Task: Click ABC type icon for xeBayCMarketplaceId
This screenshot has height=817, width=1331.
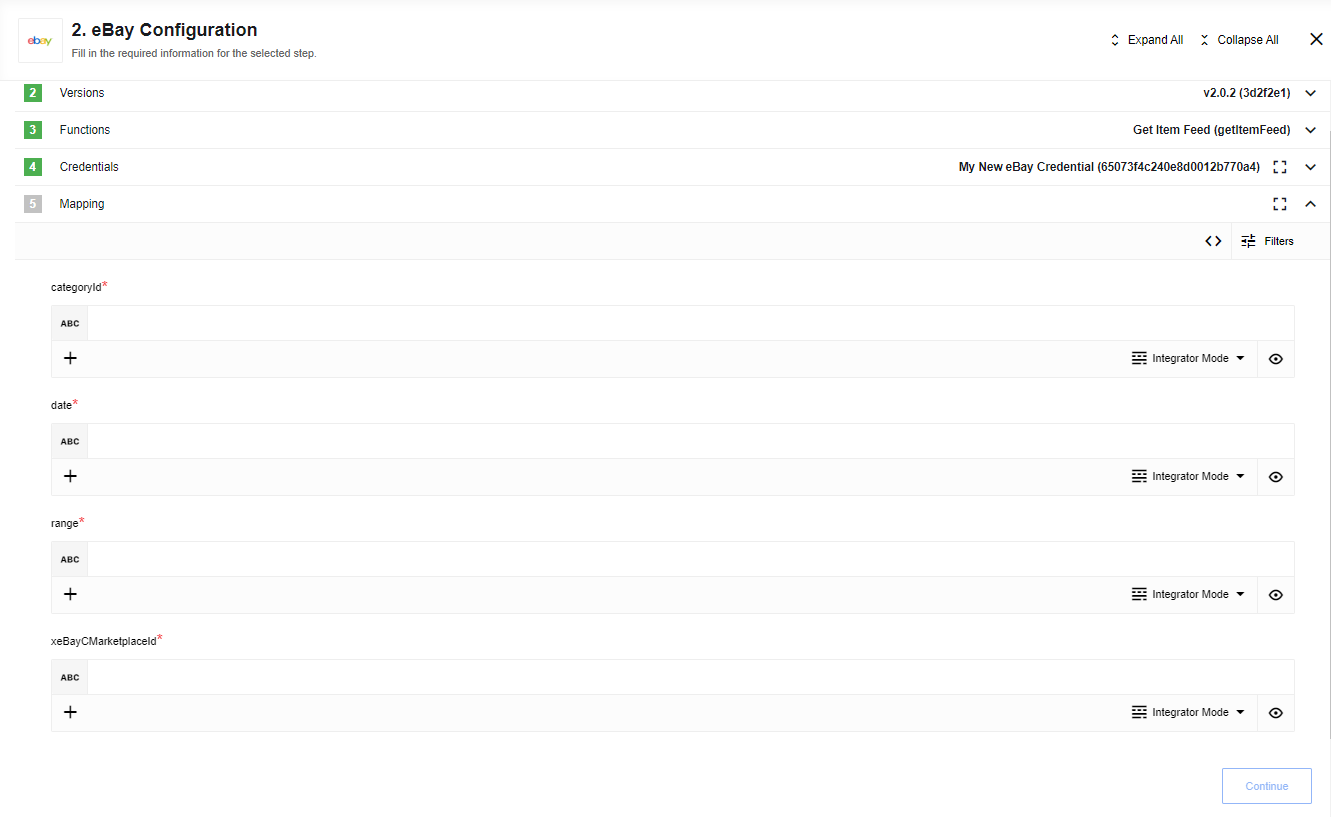Action: tap(70, 677)
